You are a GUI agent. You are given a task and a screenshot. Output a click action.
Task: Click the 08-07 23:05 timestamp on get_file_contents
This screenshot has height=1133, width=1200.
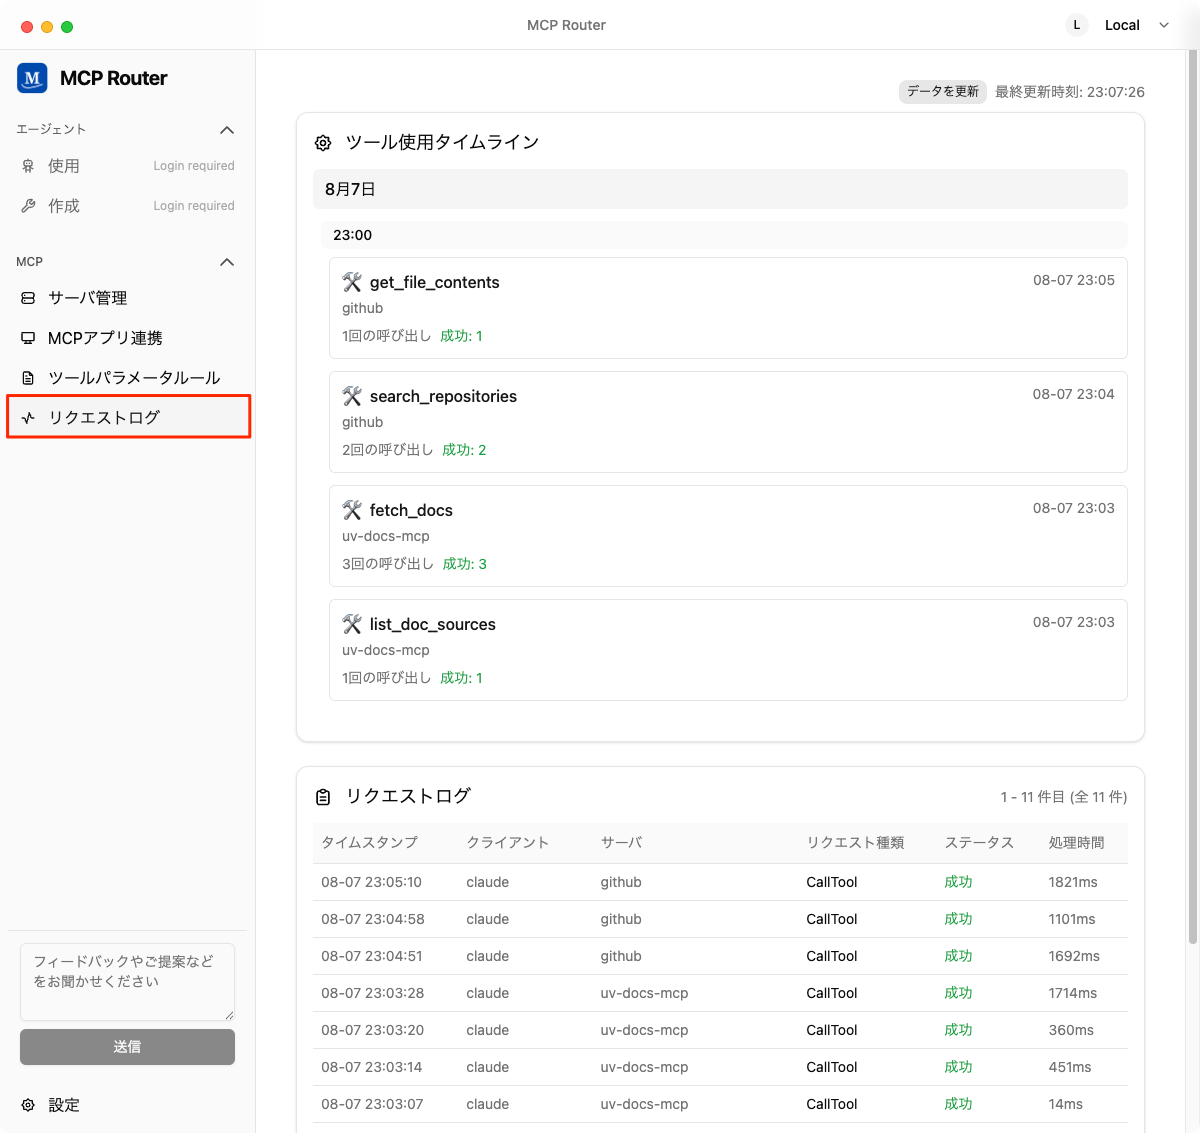1074,280
